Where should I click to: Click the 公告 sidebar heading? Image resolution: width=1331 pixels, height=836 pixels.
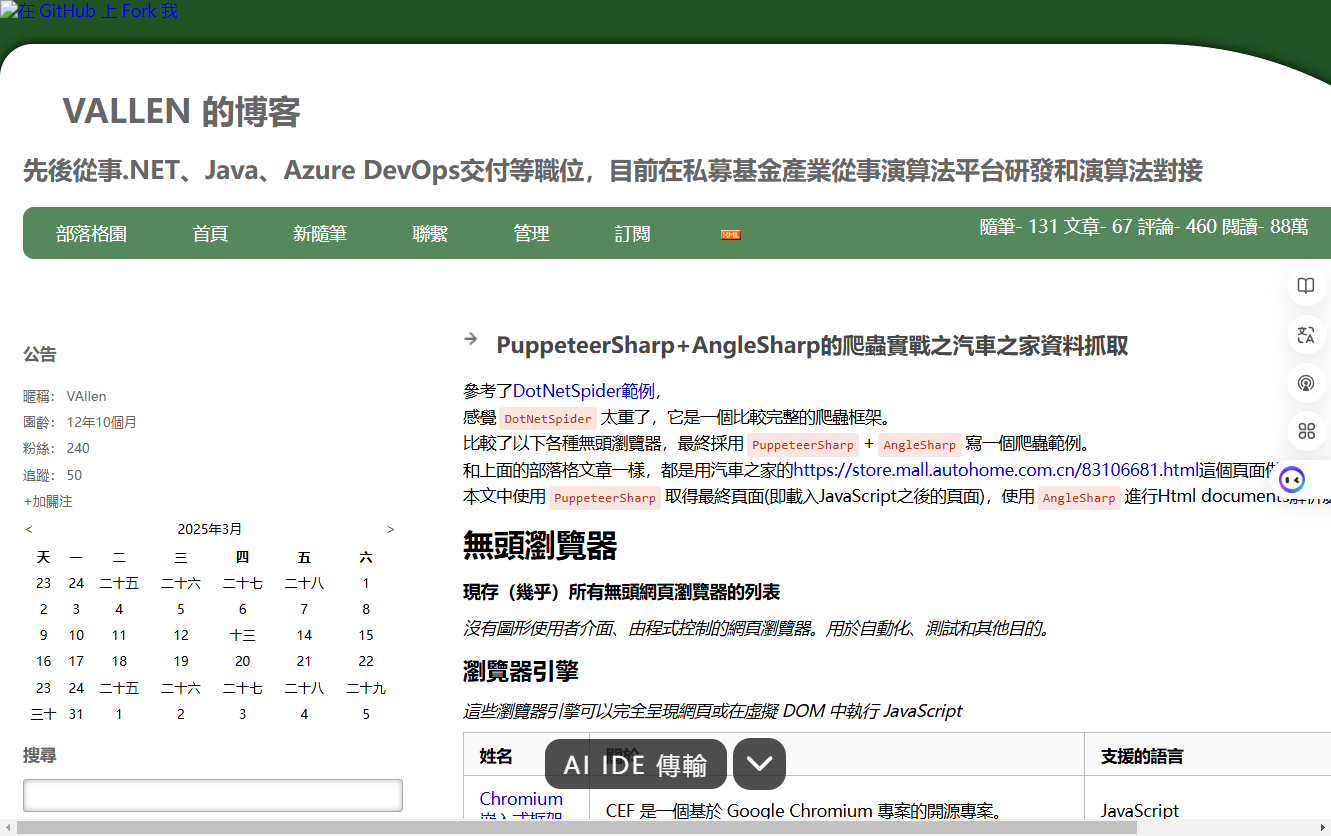[x=40, y=354]
